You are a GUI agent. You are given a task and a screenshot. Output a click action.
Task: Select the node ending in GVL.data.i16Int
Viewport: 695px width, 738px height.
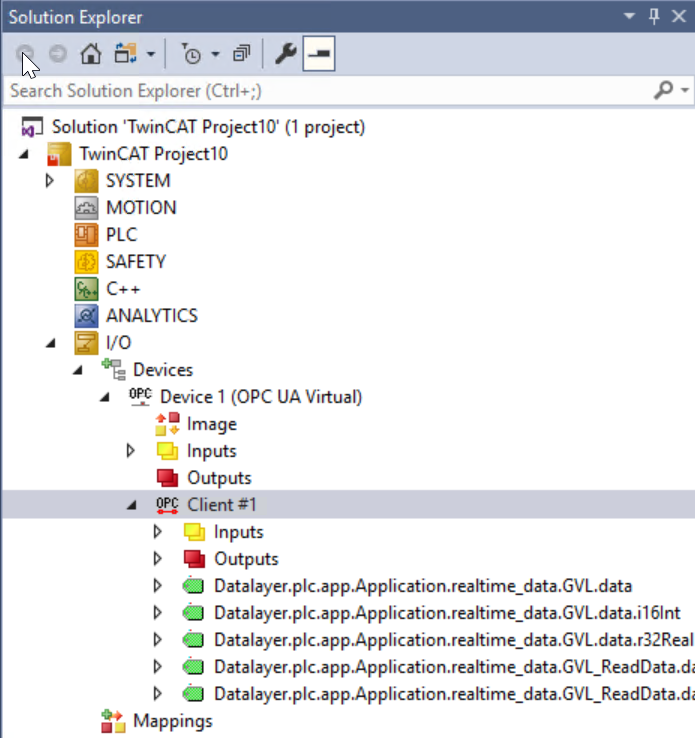[x=447, y=613]
